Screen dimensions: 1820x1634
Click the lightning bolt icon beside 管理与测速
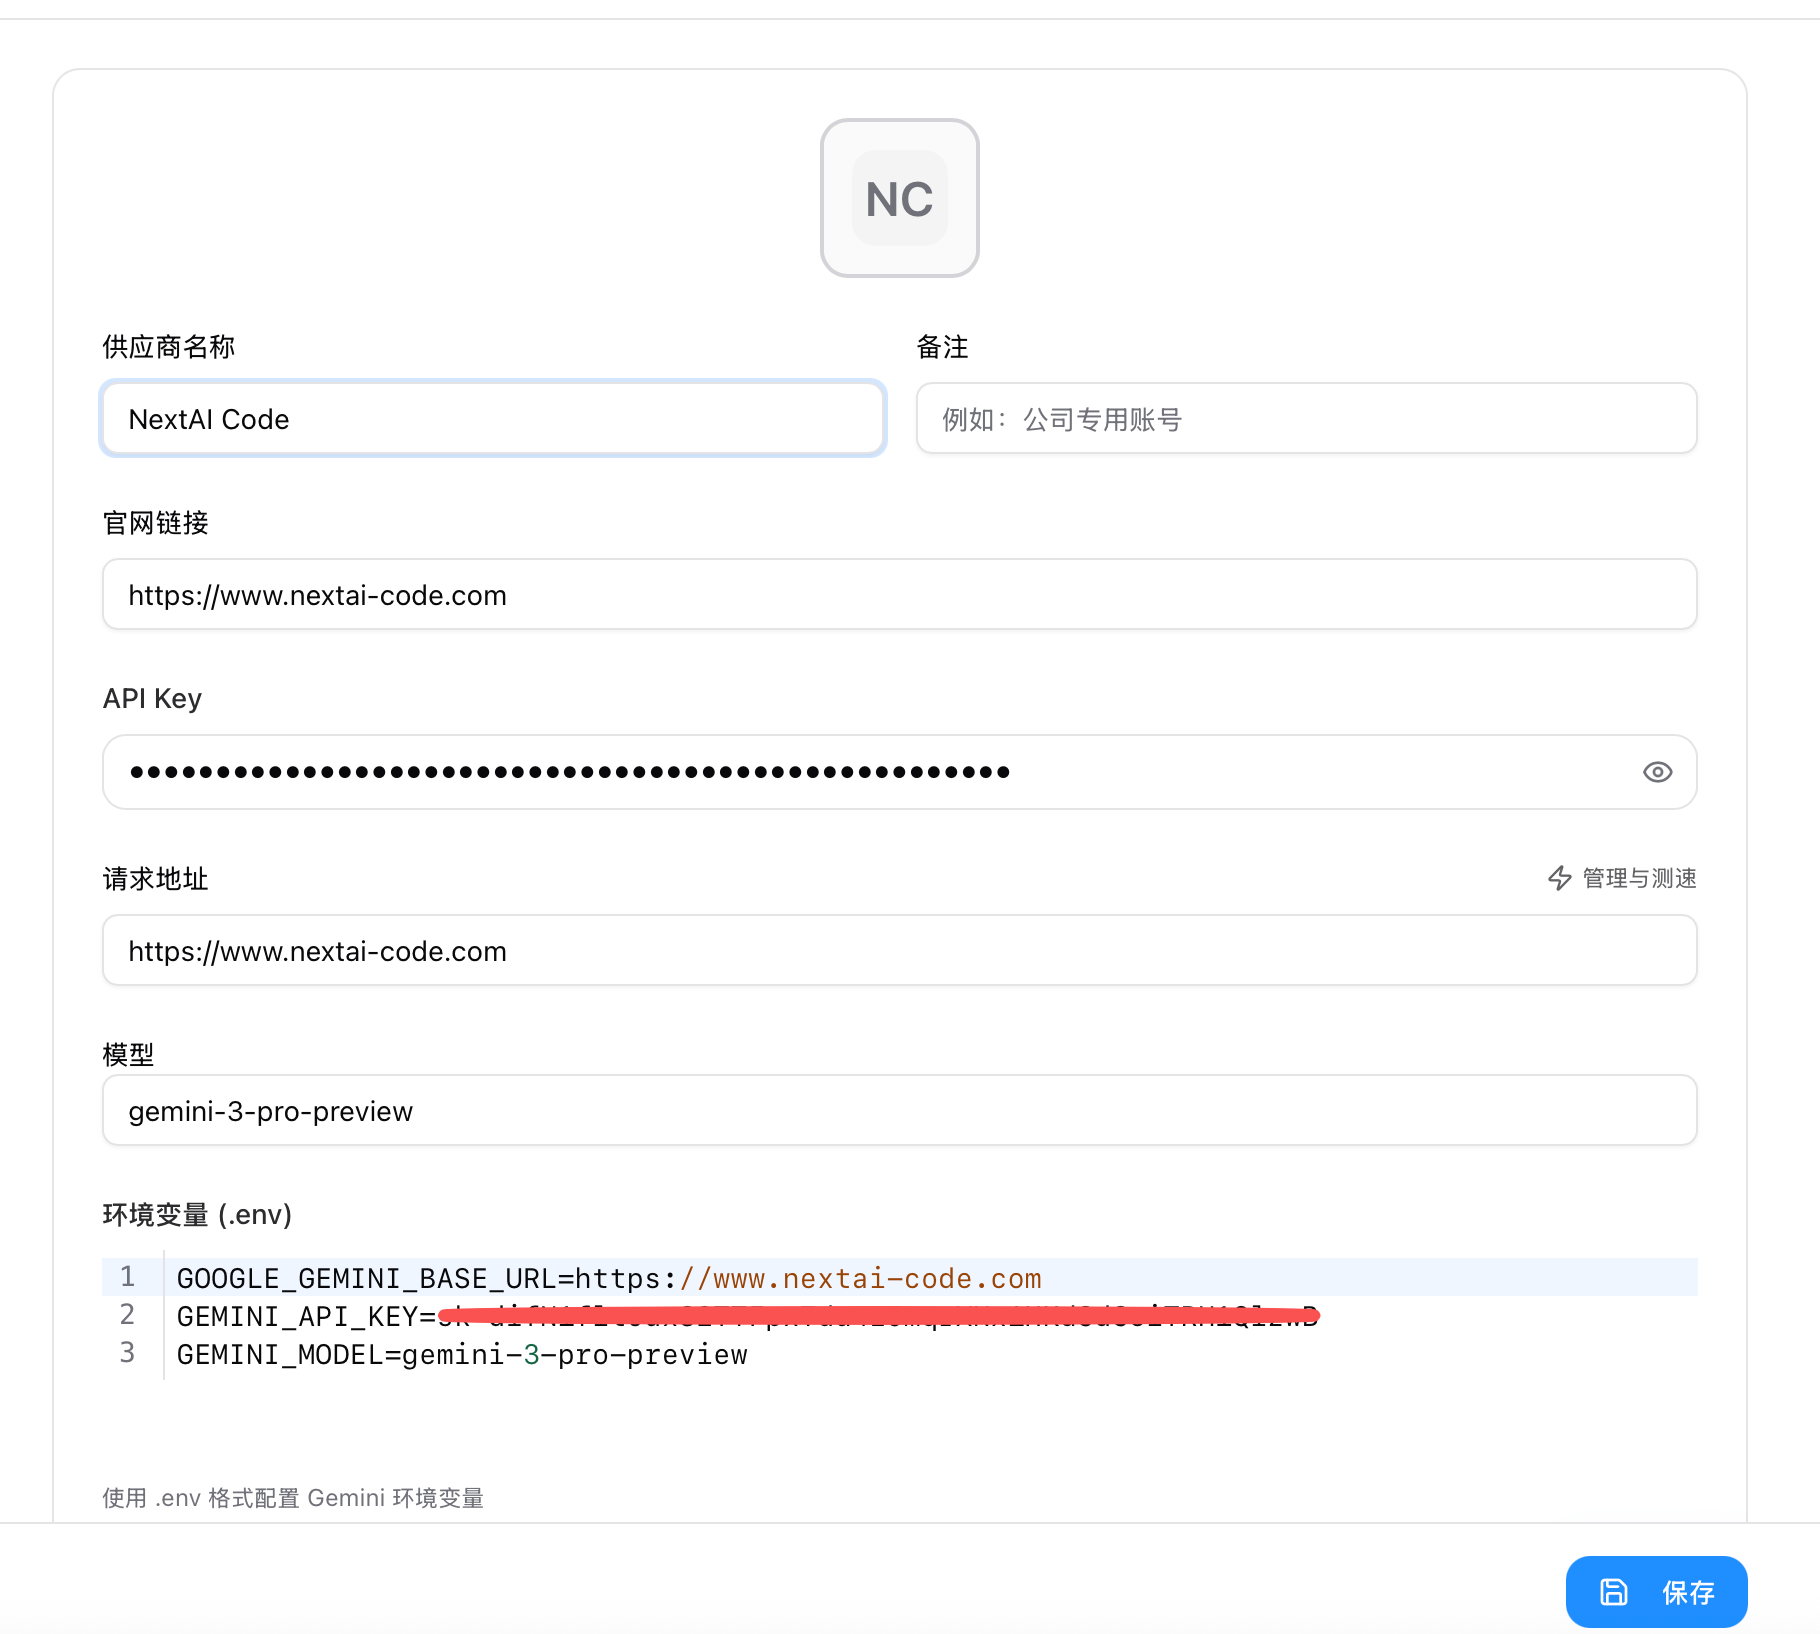1560,879
